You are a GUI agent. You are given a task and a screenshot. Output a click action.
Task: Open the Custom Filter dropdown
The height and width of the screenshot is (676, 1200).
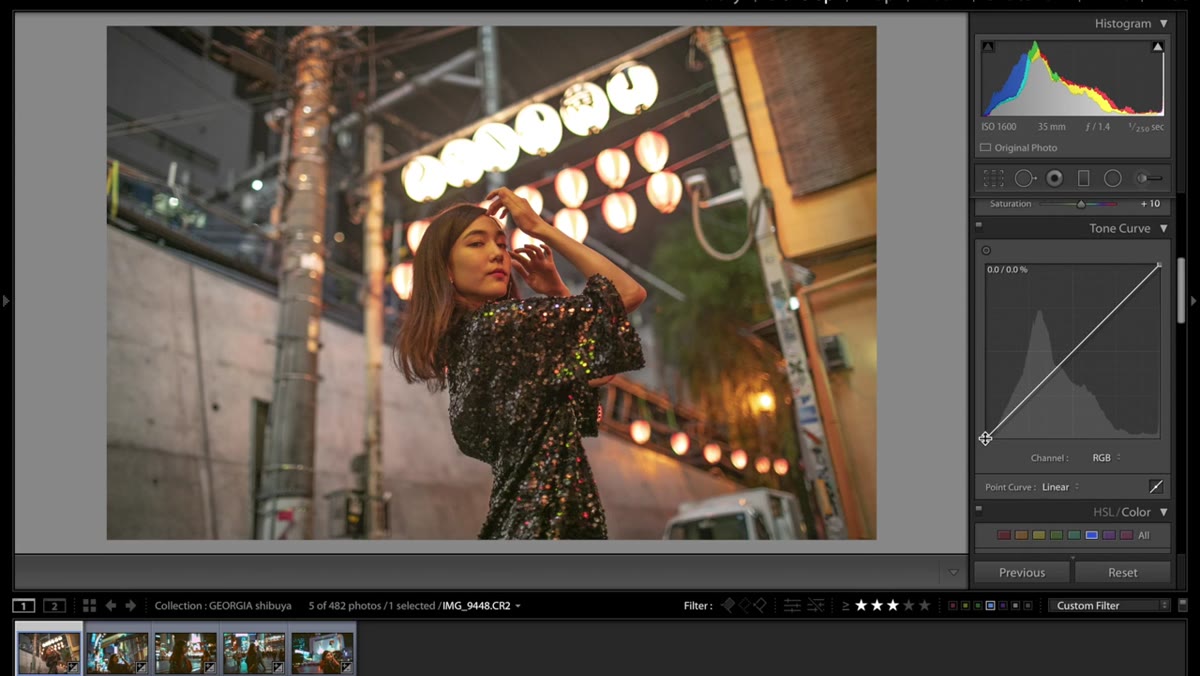[1108, 605]
